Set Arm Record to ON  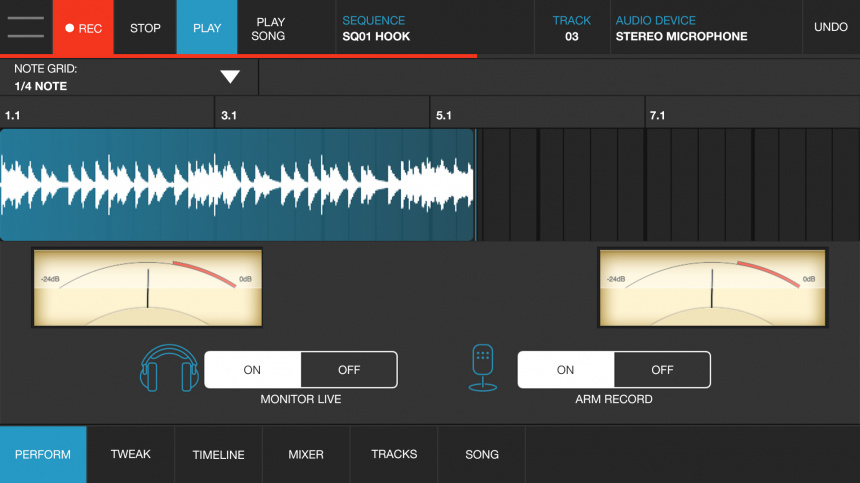click(x=566, y=370)
